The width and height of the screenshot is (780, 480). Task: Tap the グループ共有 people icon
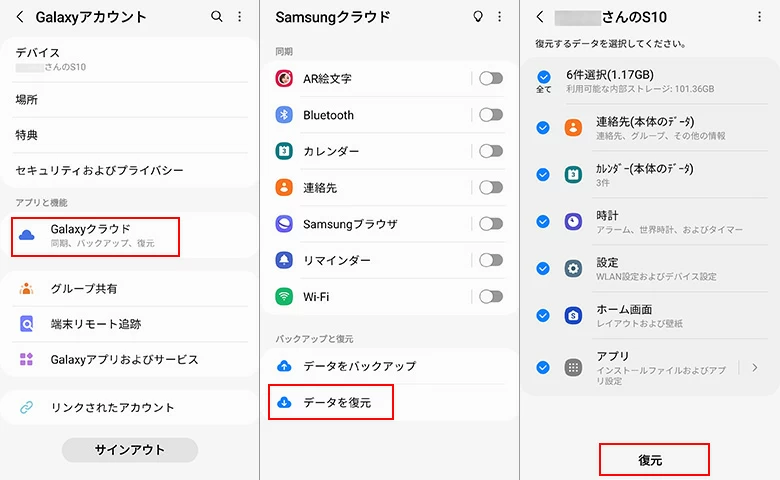[x=27, y=289]
